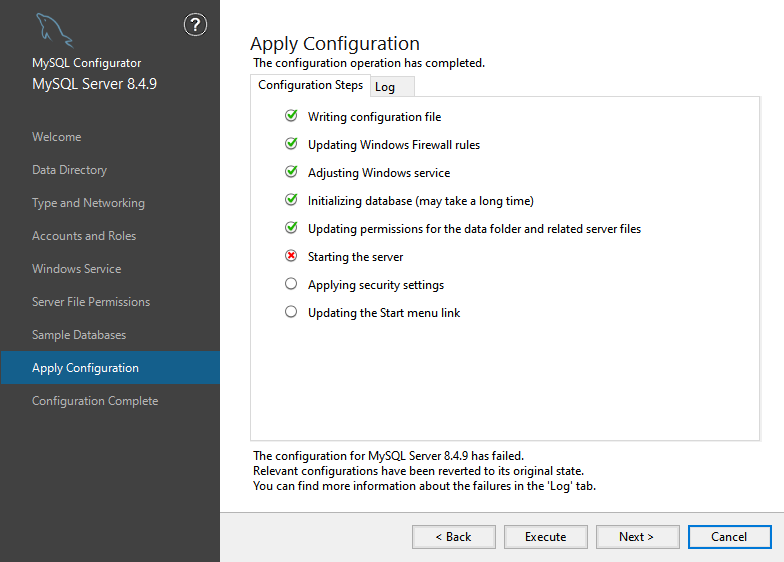Click the Starting the server step text
This screenshot has height=562, width=784.
(x=355, y=257)
